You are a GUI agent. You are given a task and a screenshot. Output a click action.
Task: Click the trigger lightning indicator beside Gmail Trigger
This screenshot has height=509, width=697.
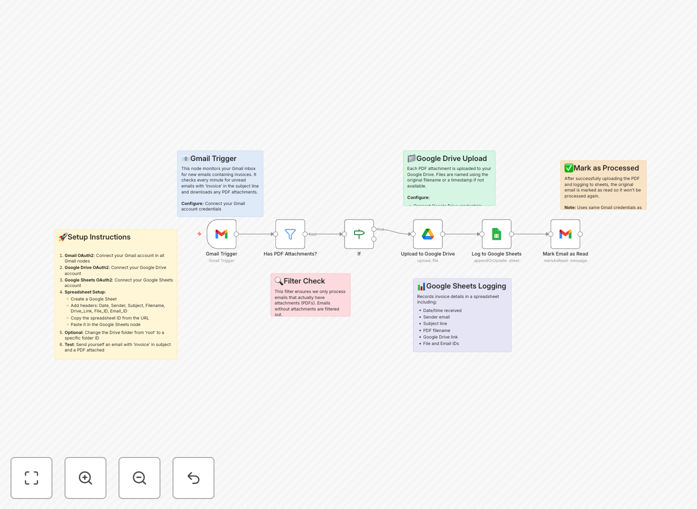pos(199,234)
